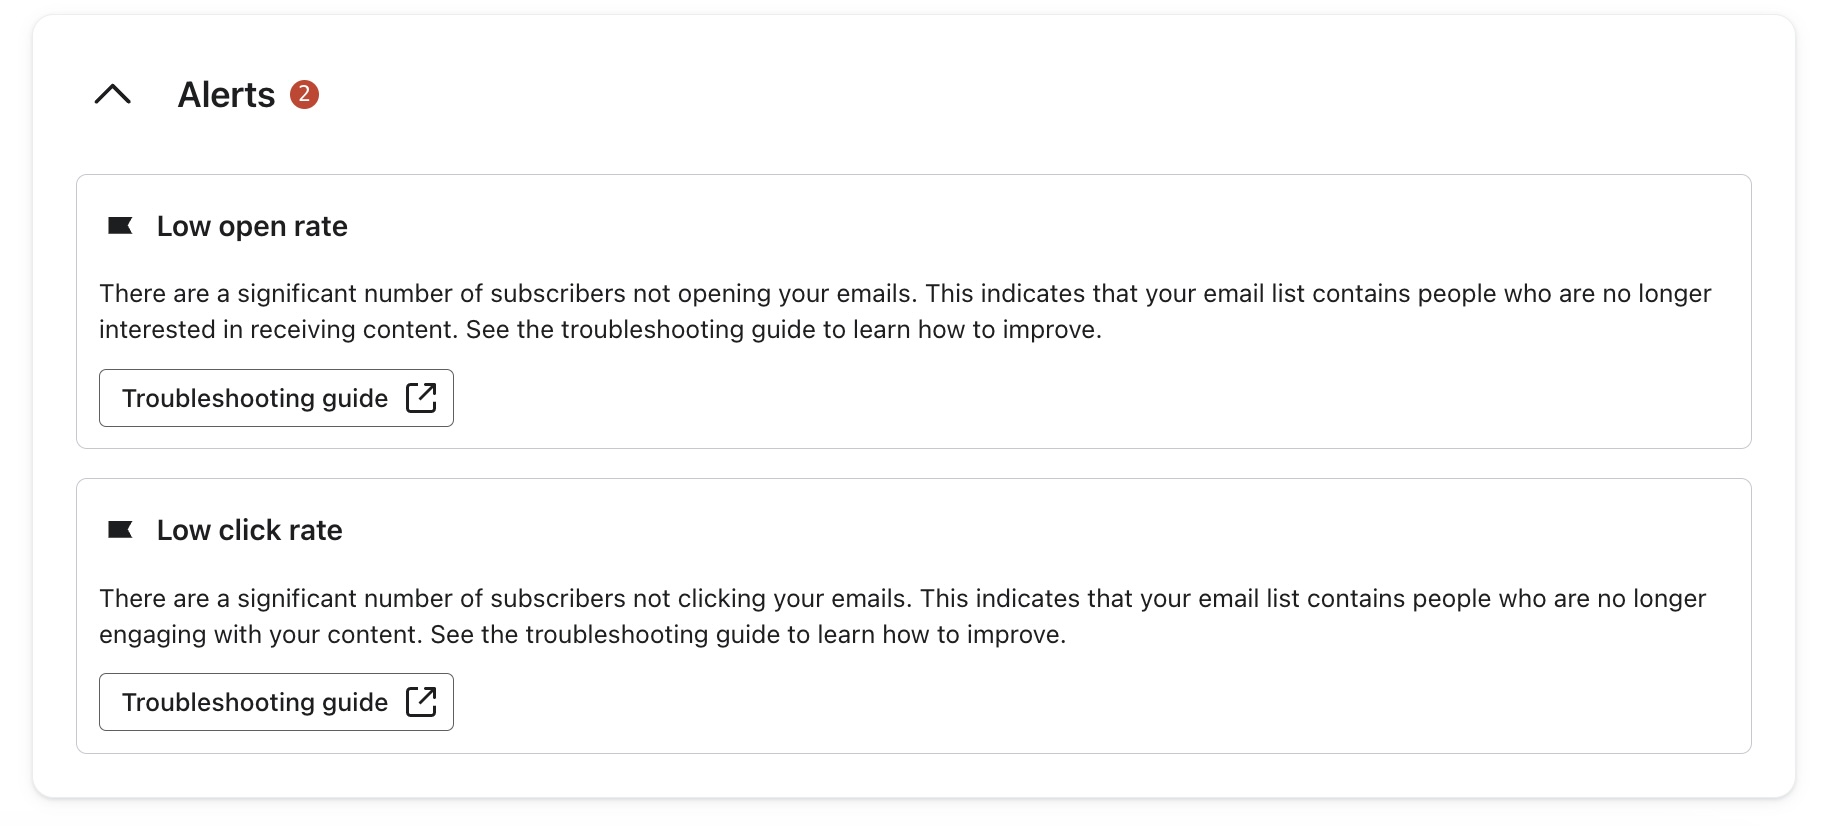1832x826 pixels.
Task: Click external-link icon in Low open rate guide button
Action: [x=421, y=398]
